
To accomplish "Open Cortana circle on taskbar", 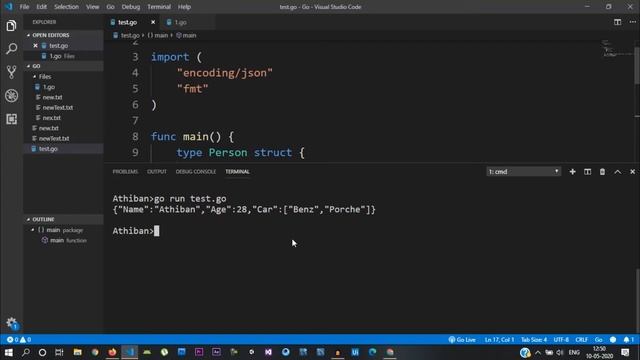I will 42,352.
